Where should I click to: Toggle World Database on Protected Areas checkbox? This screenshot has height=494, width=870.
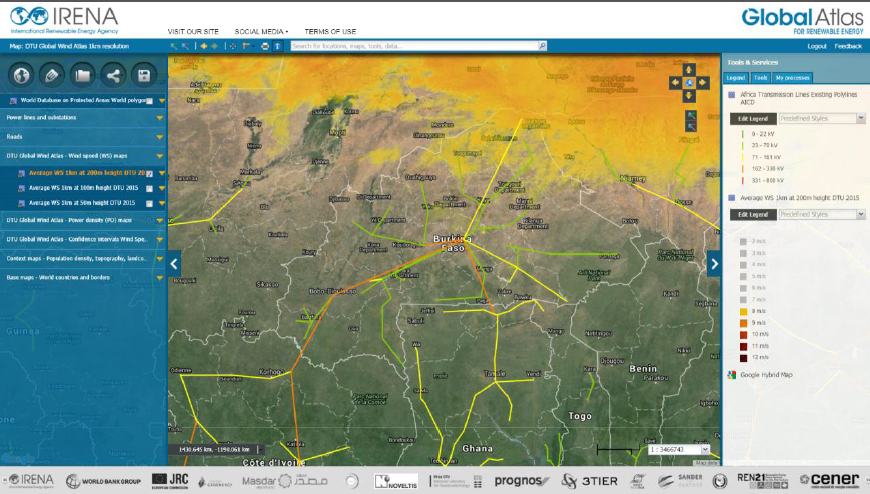click(x=149, y=101)
